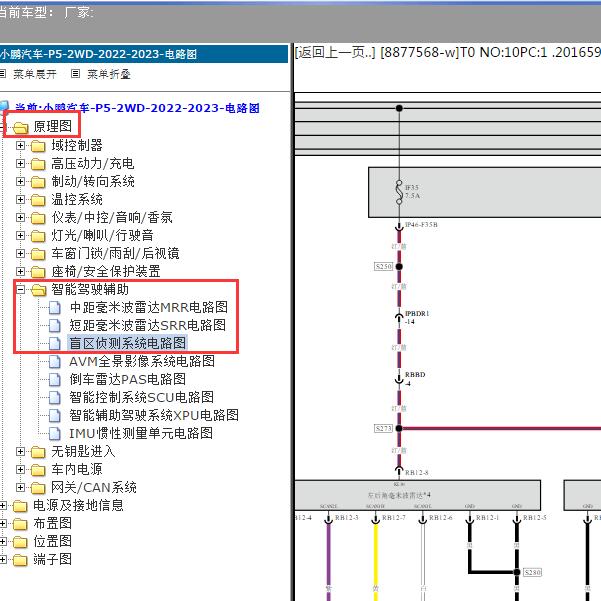Screen dimensions: 601x601
Task: Expand the 制动/转向系统 folder node
Action: pyautogui.click(x=20, y=182)
